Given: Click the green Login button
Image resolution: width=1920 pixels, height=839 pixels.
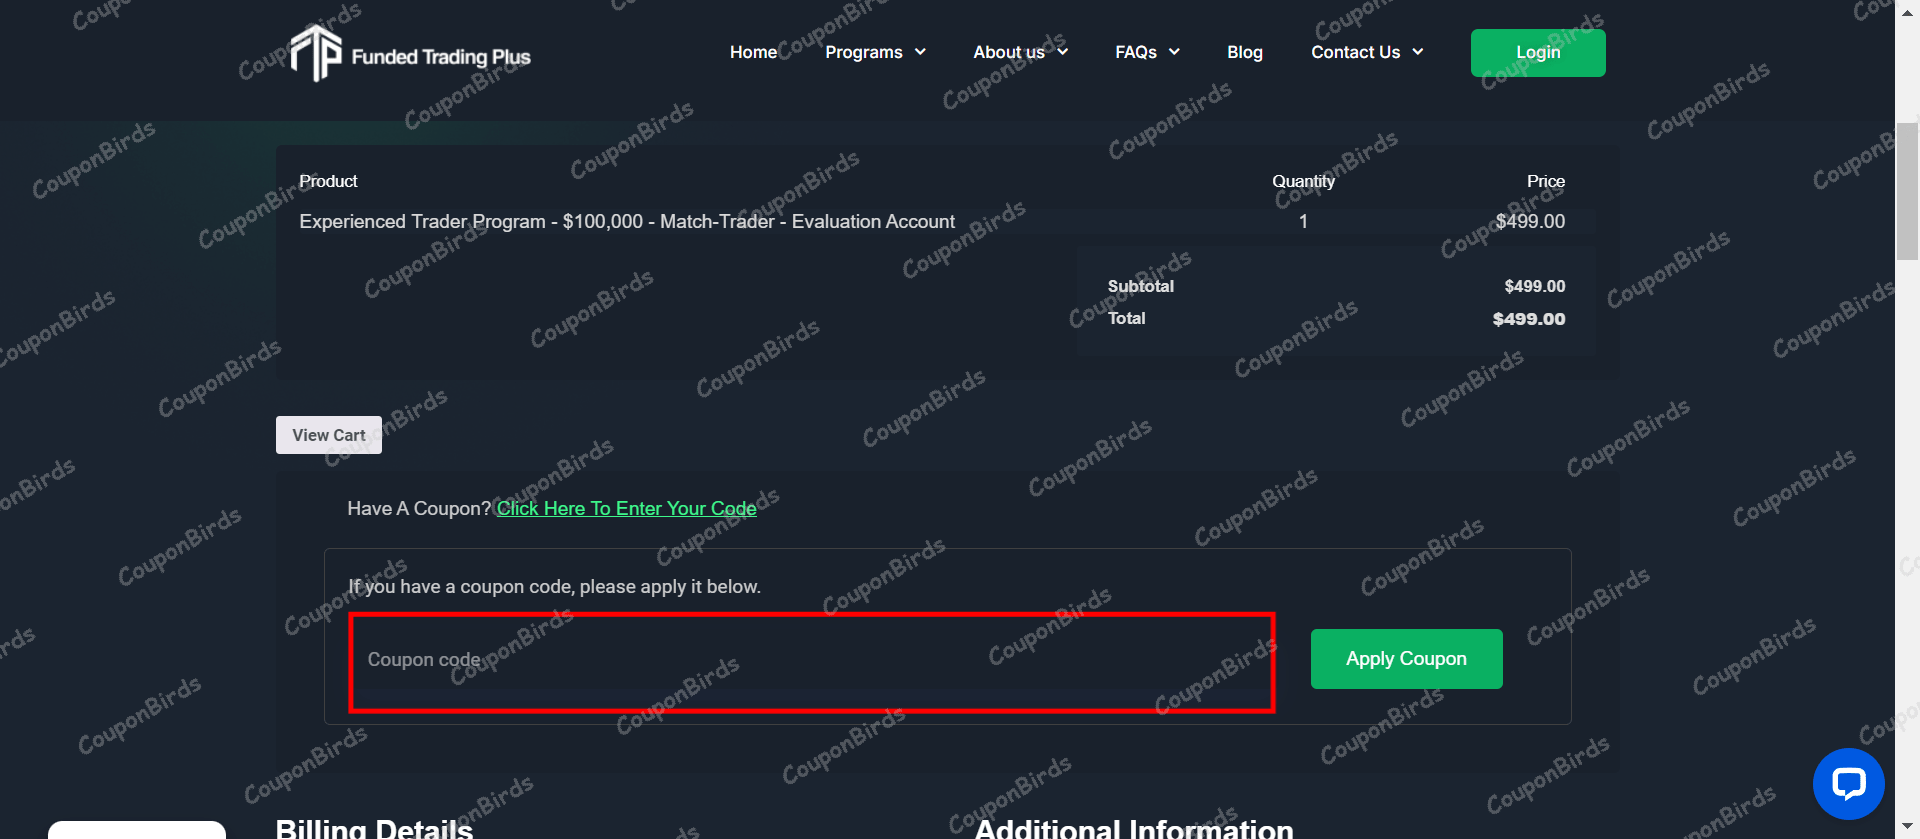Looking at the screenshot, I should coord(1538,53).
